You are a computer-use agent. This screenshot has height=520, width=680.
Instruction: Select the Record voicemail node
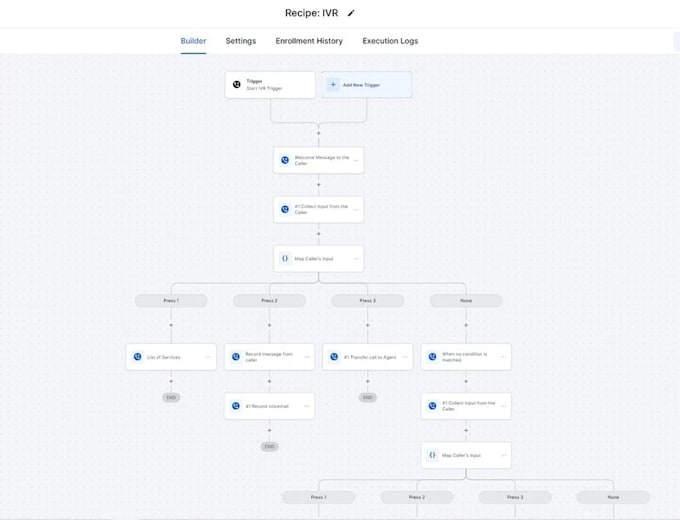[x=269, y=406]
